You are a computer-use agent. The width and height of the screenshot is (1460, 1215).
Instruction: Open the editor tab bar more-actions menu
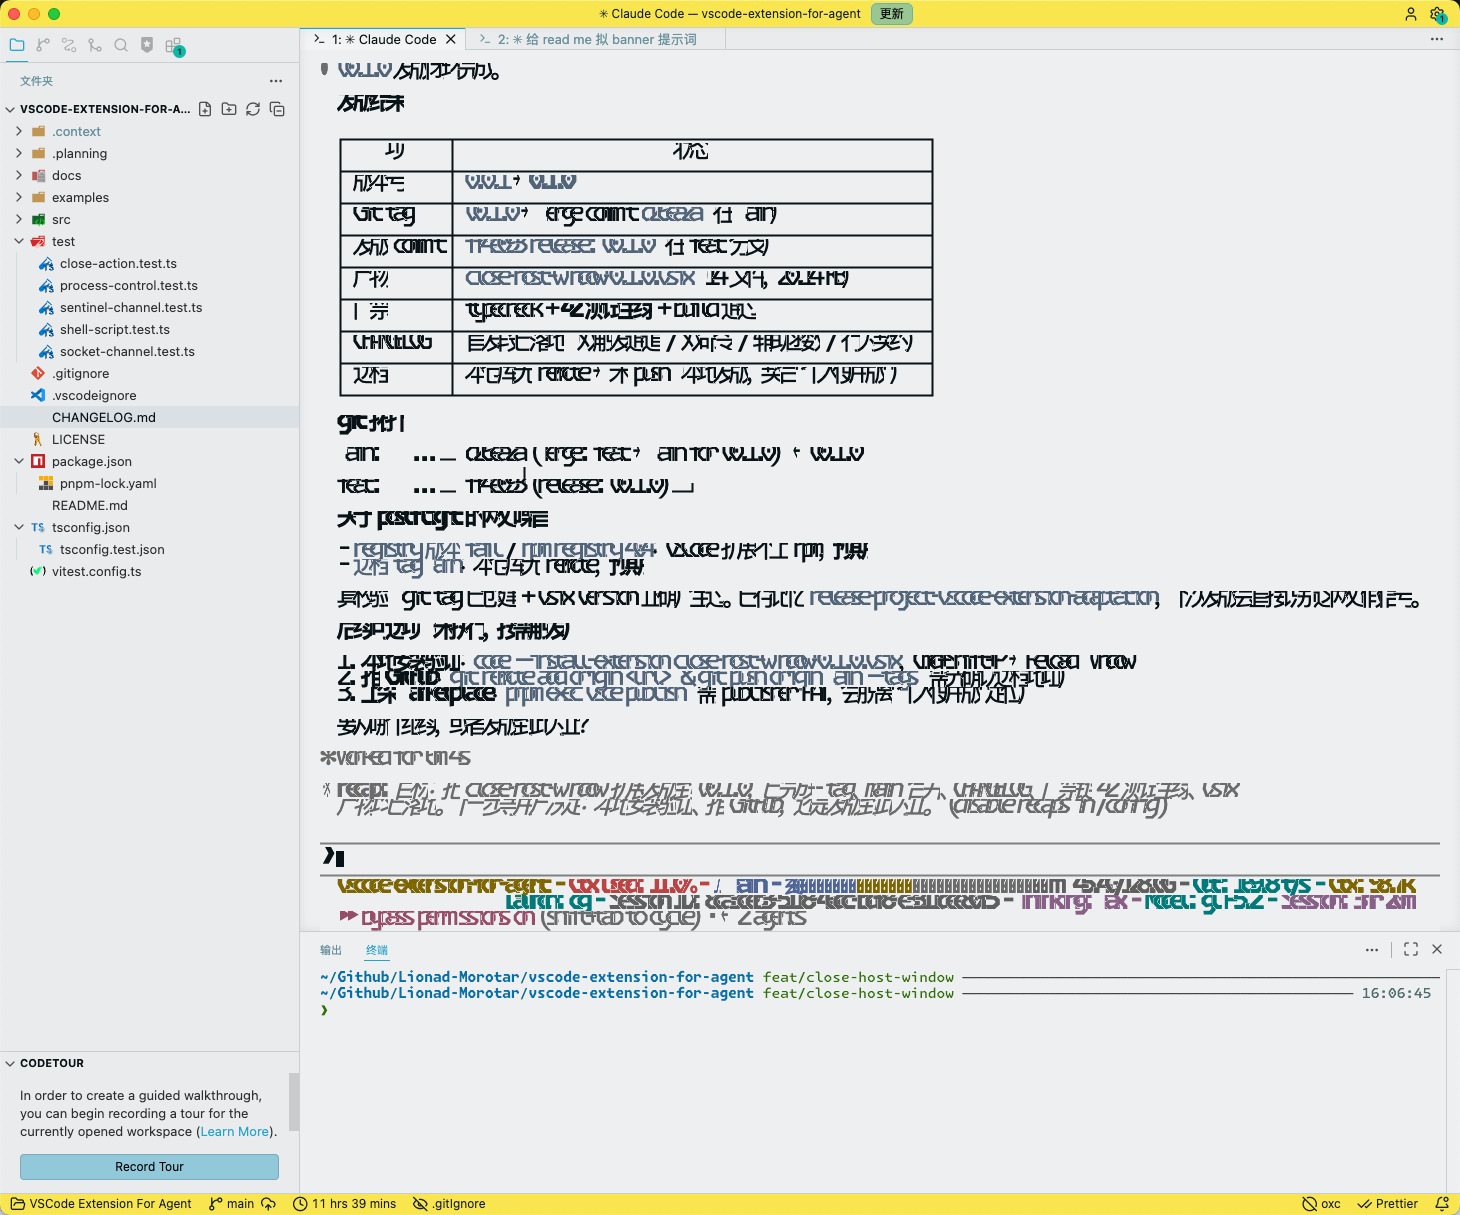[1437, 39]
